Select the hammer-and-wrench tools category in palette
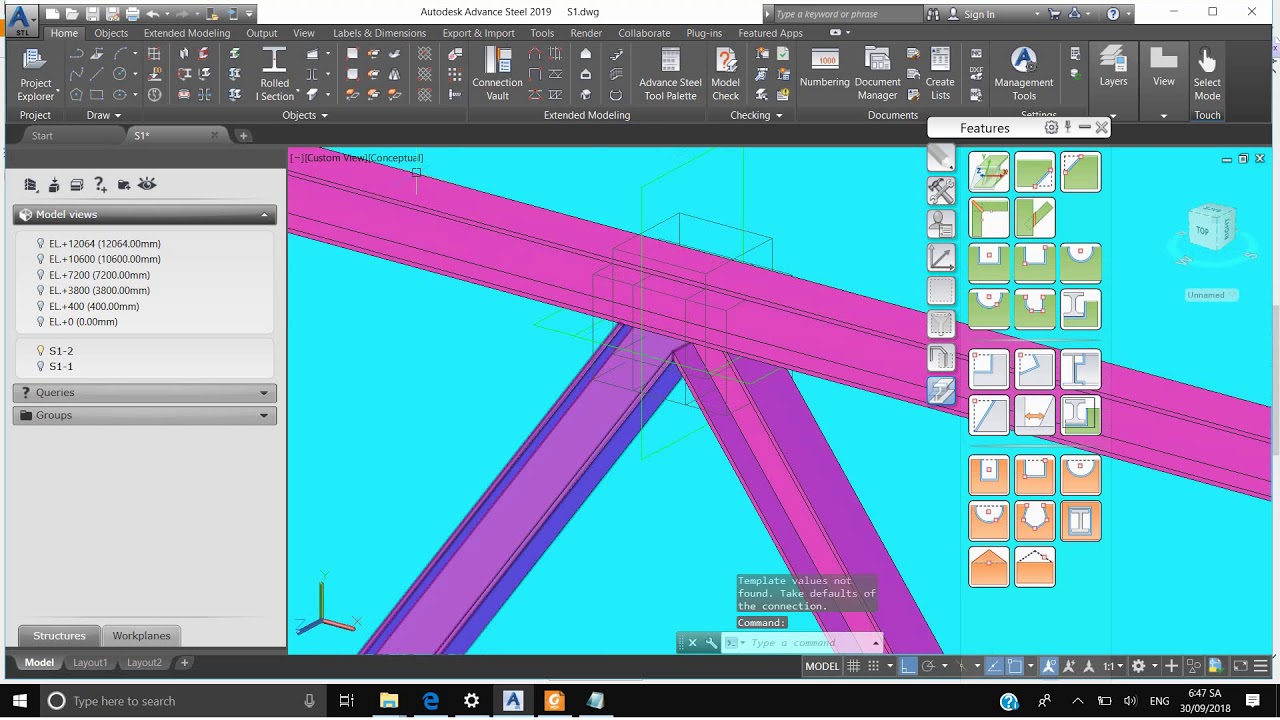The height and width of the screenshot is (720, 1280). pos(941,190)
